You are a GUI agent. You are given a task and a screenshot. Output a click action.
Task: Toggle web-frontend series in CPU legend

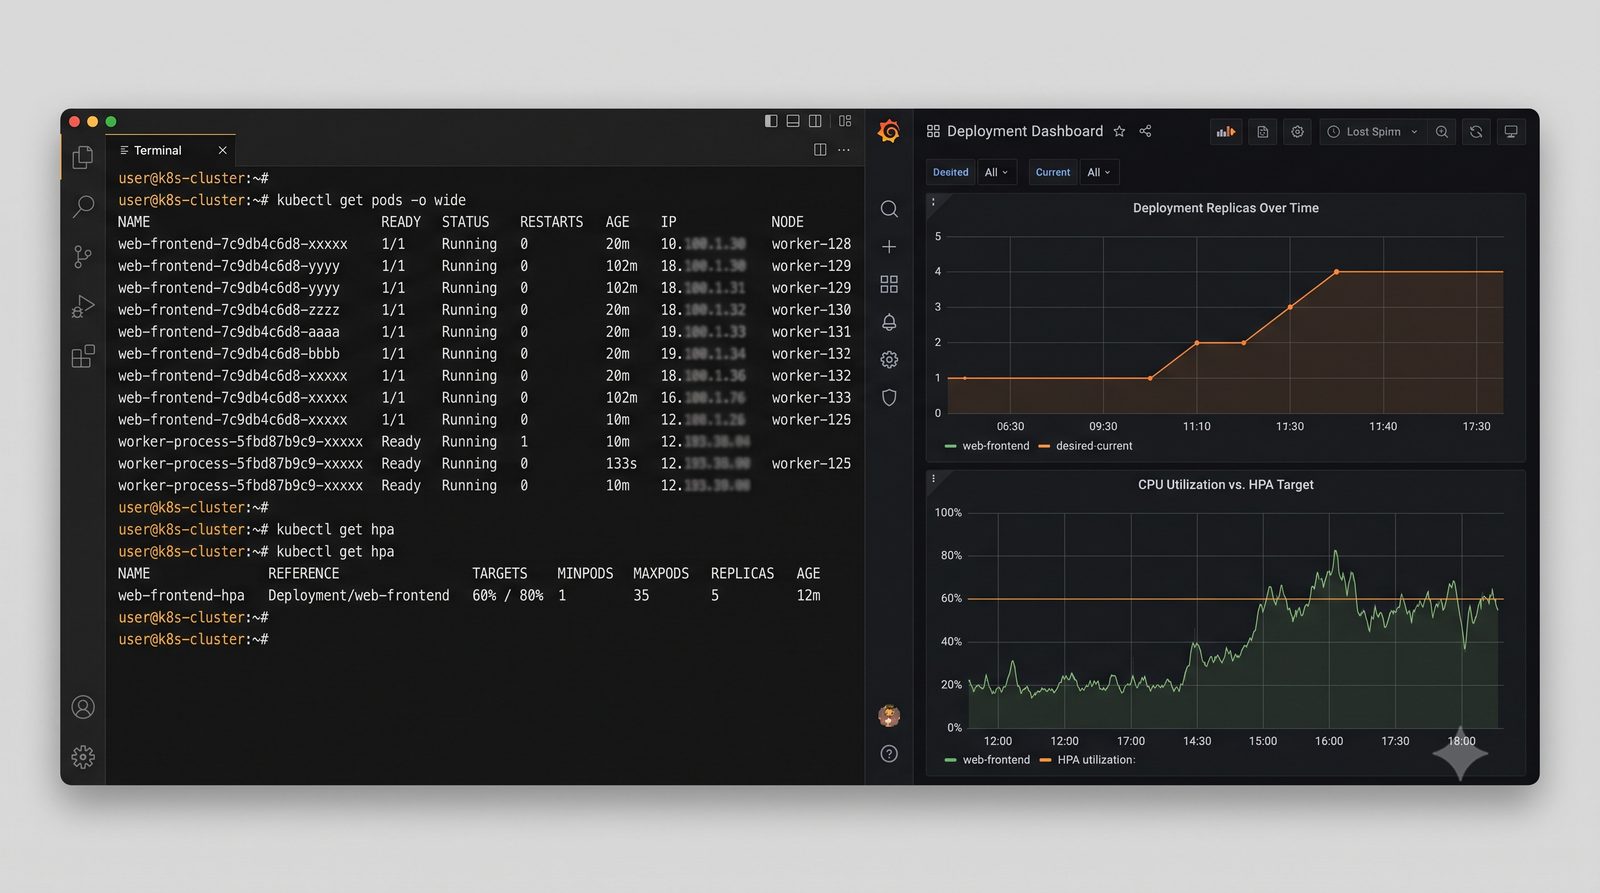tap(996, 760)
